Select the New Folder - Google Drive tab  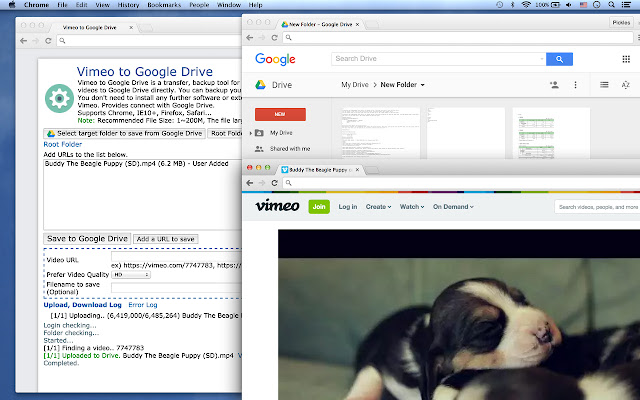(x=320, y=24)
